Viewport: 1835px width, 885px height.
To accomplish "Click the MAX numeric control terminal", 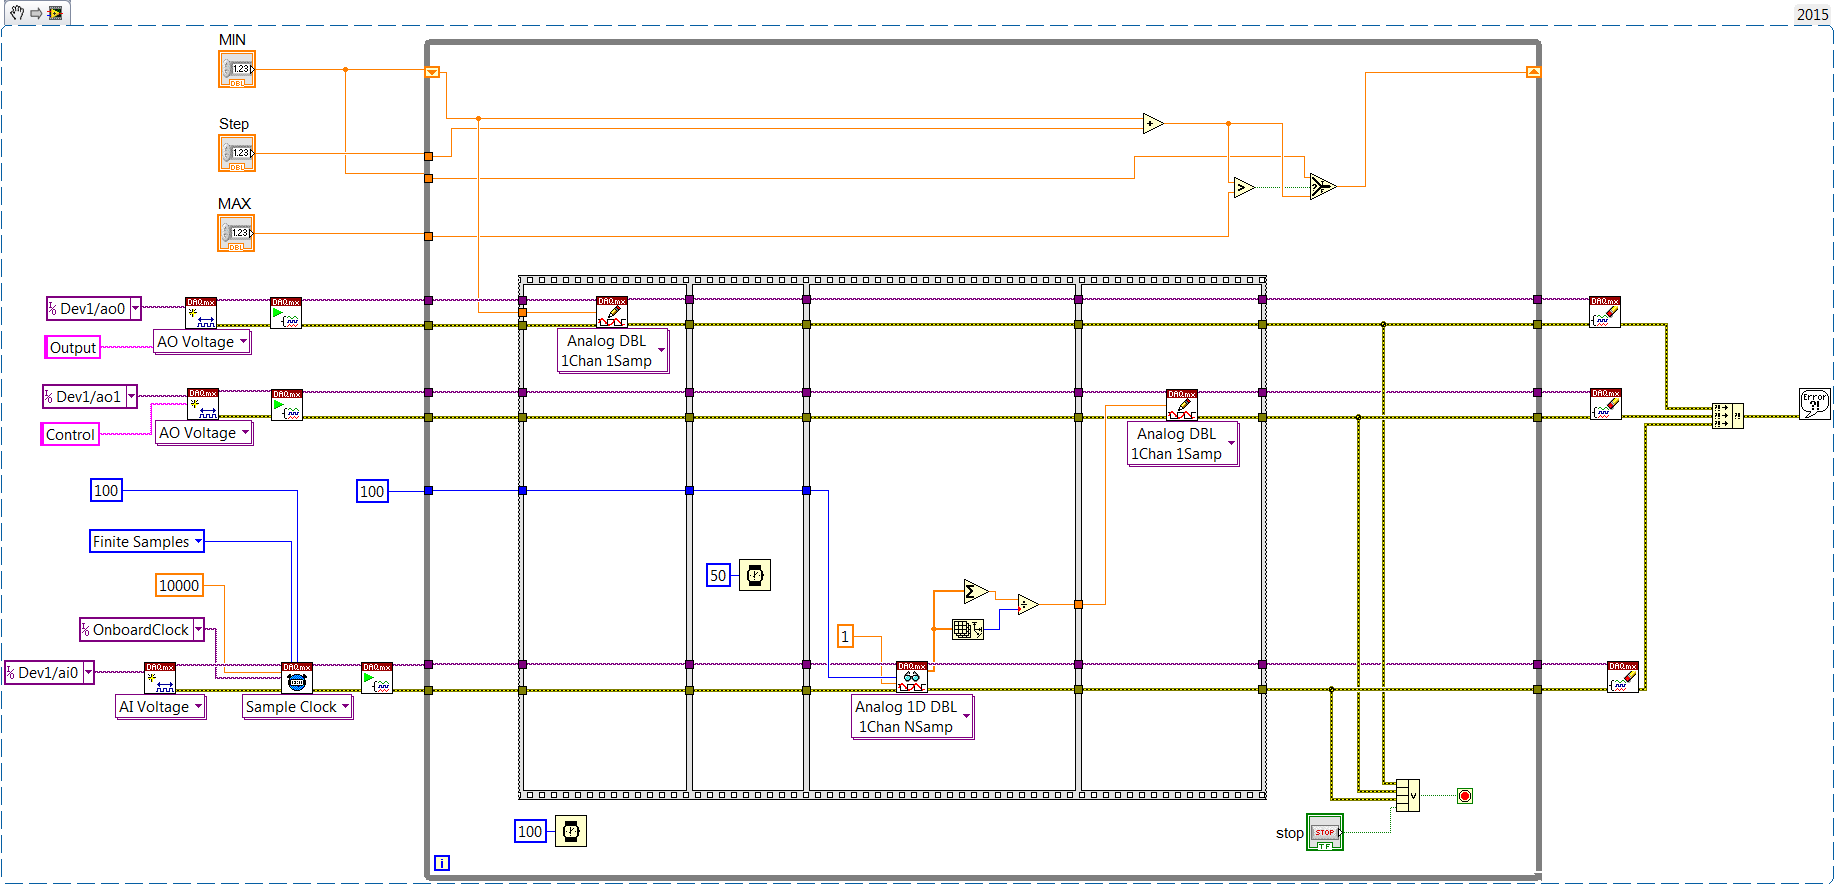I will tap(236, 233).
